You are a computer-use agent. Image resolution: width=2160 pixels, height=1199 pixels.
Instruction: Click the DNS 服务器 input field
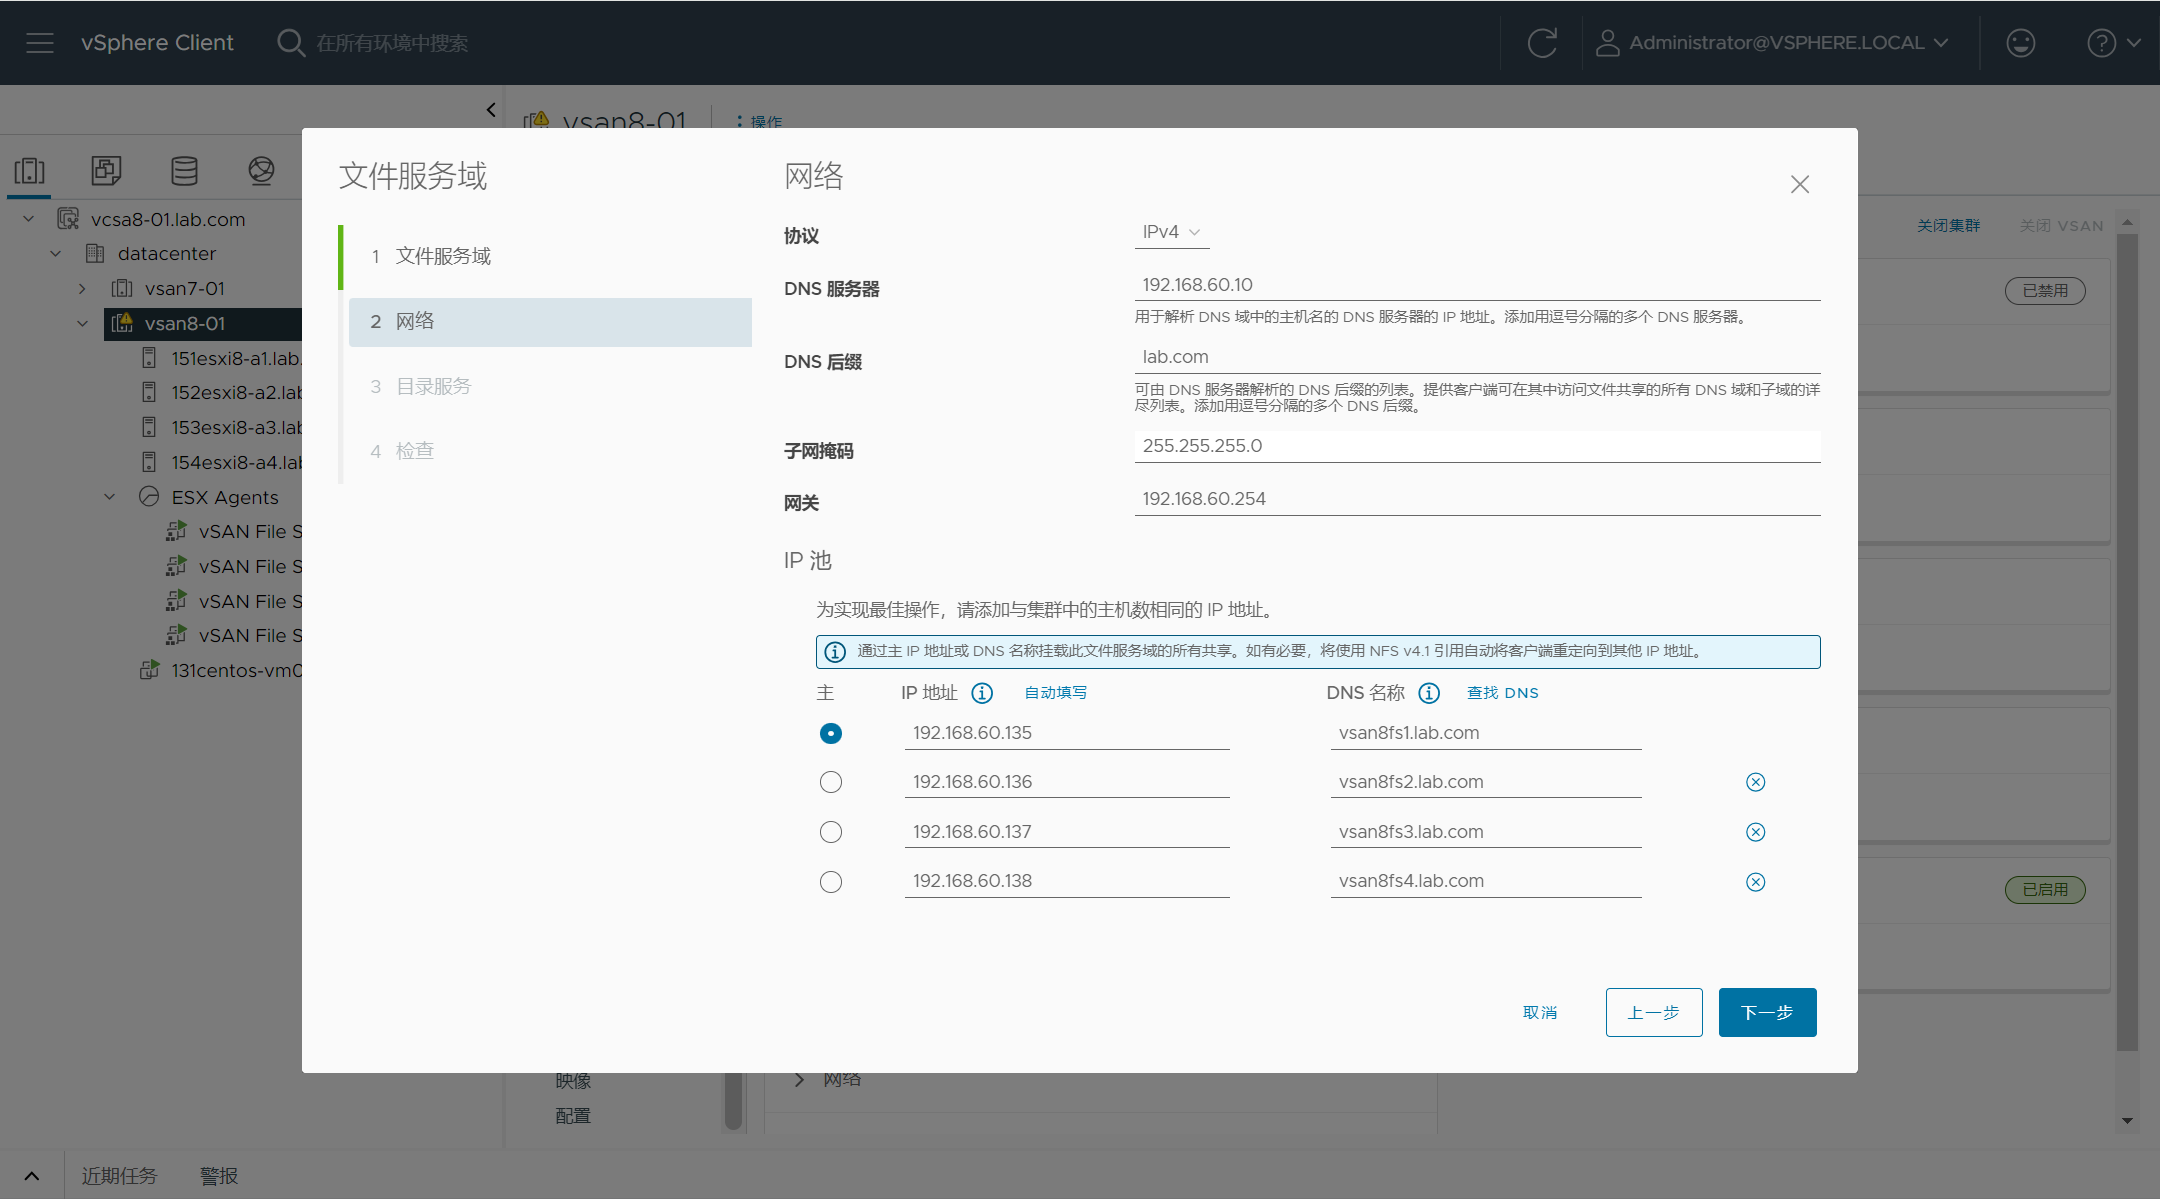coord(1477,285)
